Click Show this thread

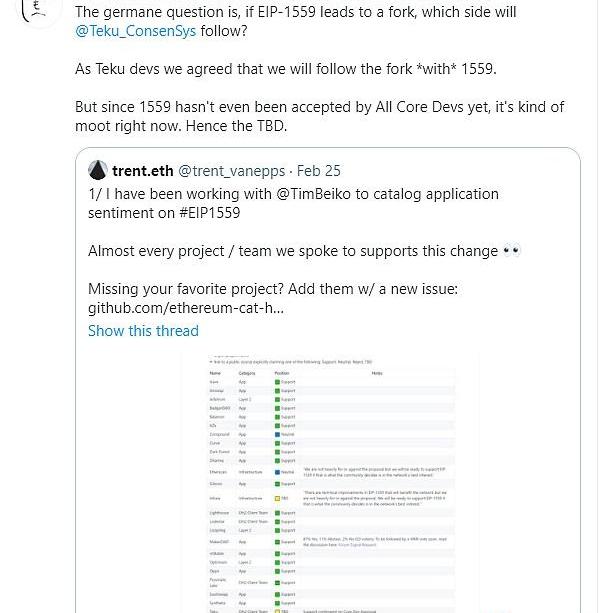pyautogui.click(x=143, y=330)
